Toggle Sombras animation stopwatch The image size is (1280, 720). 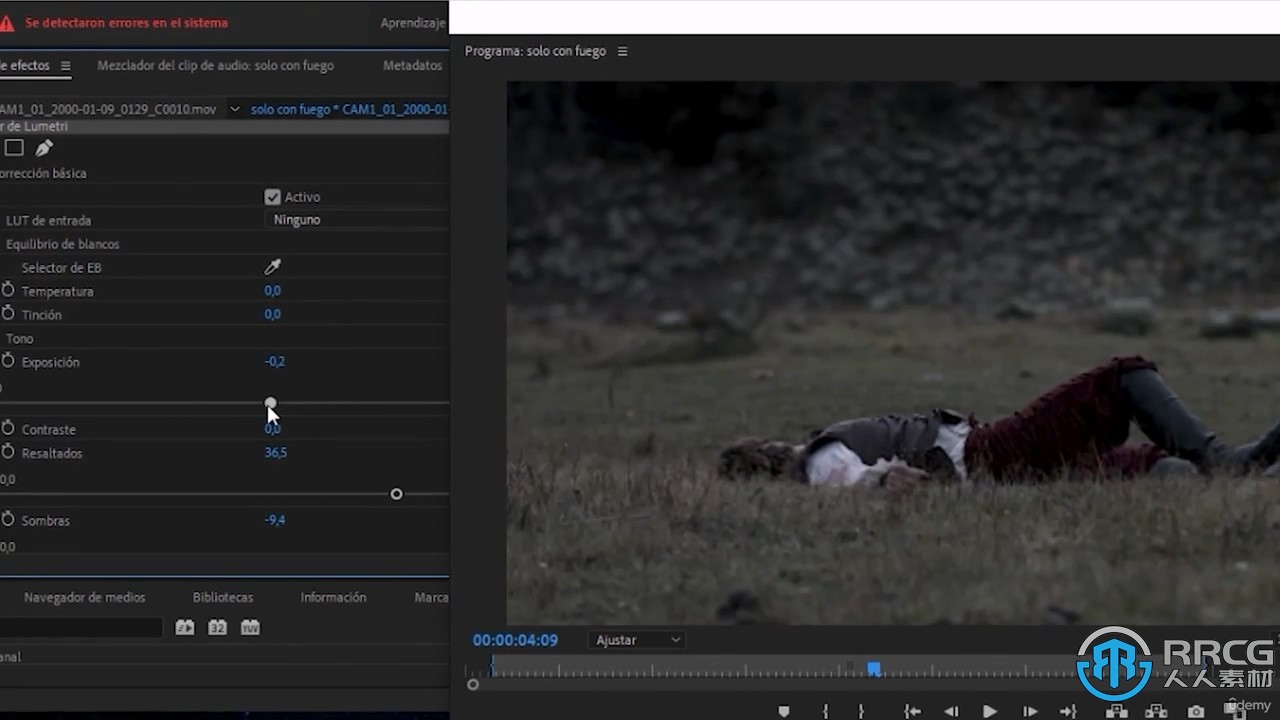8,519
